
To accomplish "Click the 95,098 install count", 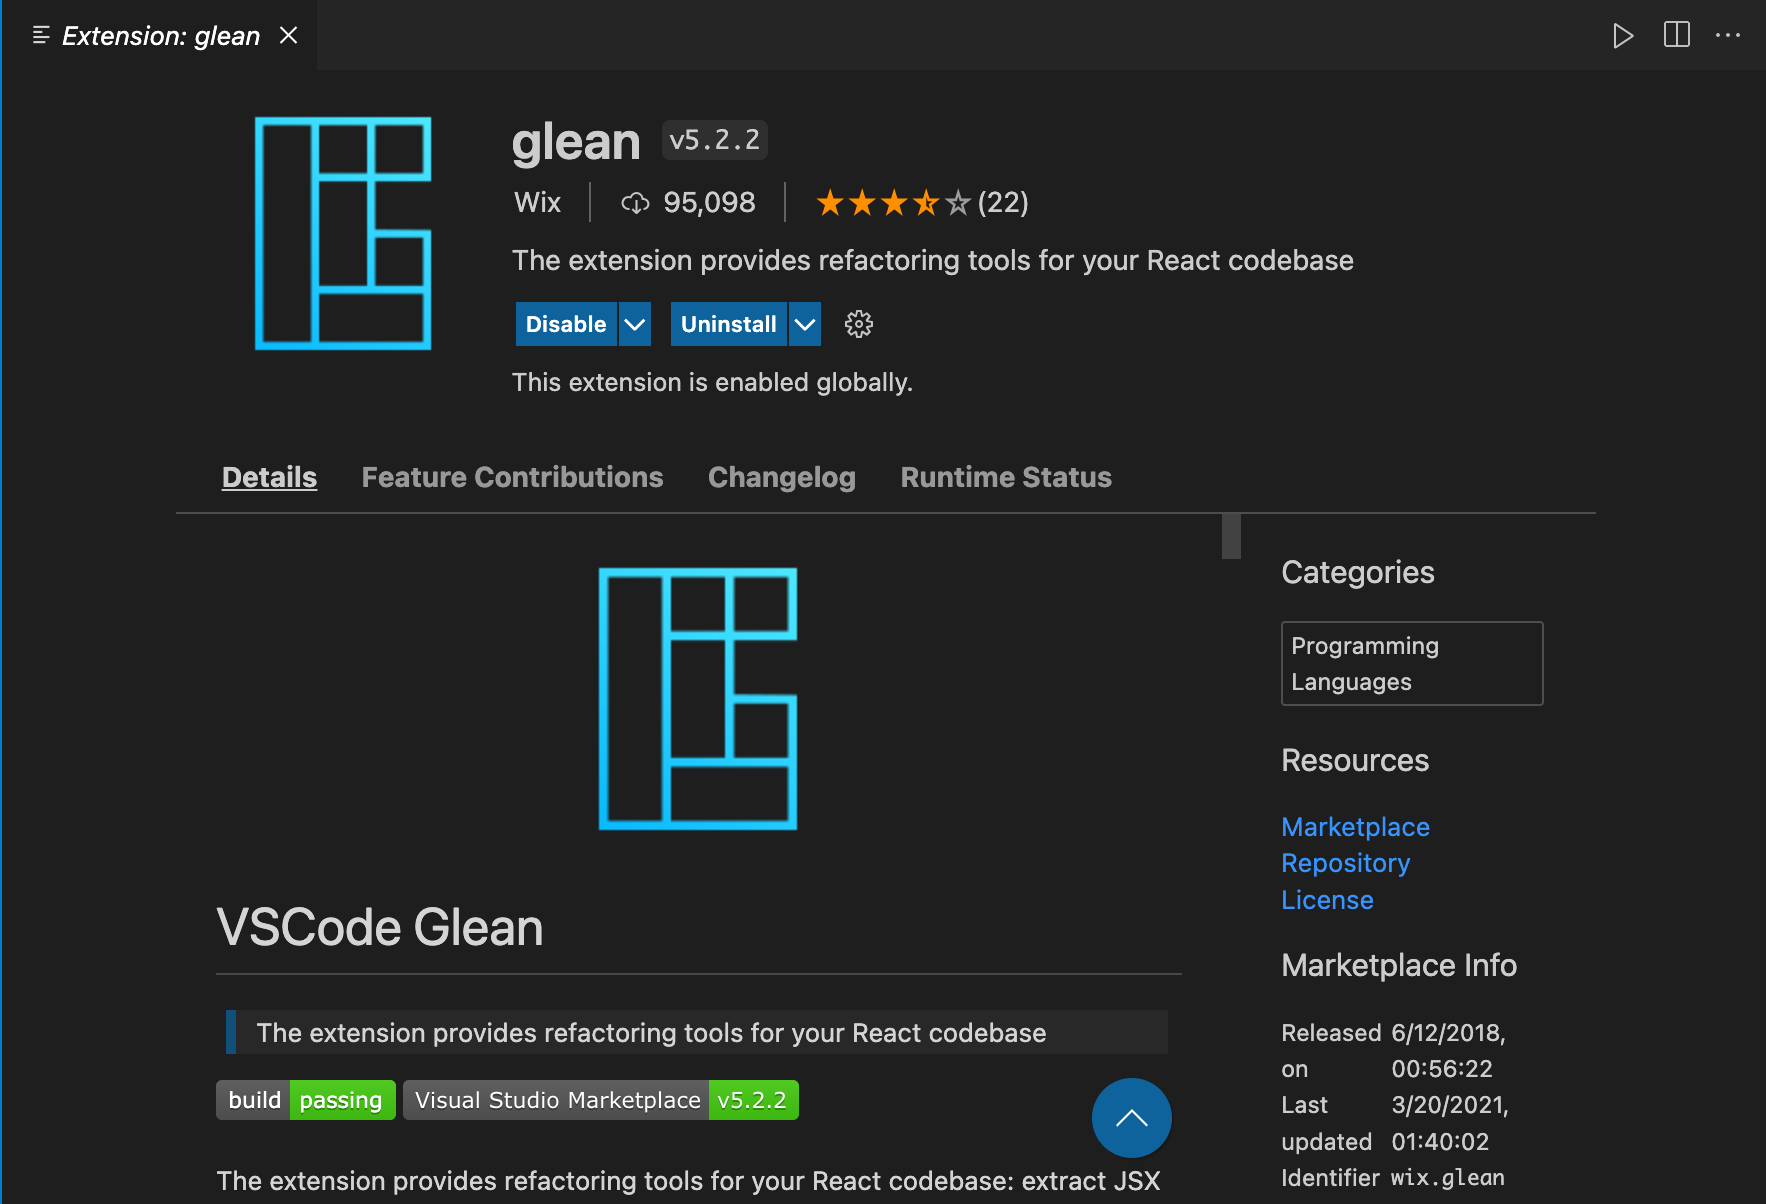I will click(709, 203).
